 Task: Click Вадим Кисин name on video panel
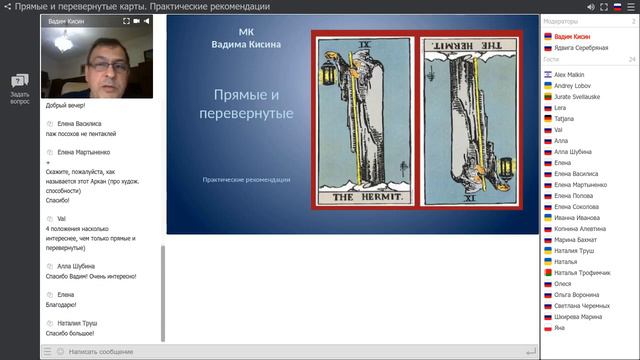66,21
